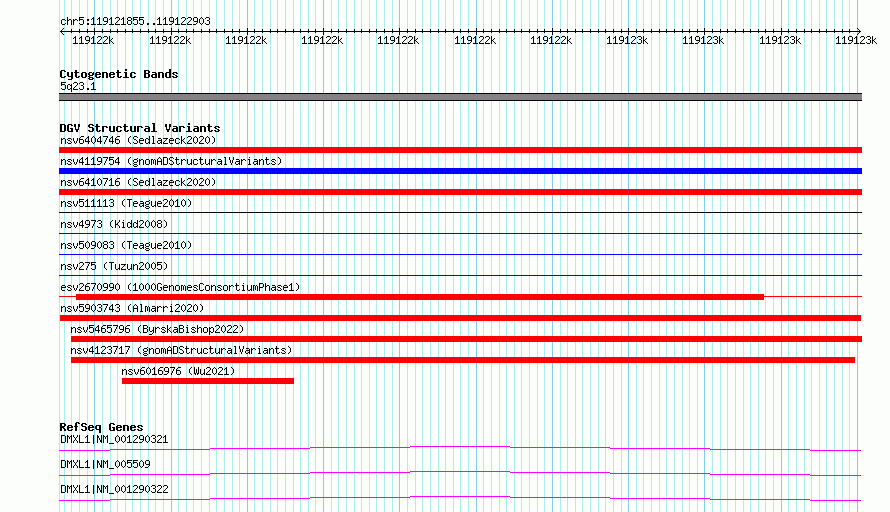This screenshot has width=890, height=512.
Task: Select the gray 5q23.1 cytogenetic band bar
Action: pos(460,97)
